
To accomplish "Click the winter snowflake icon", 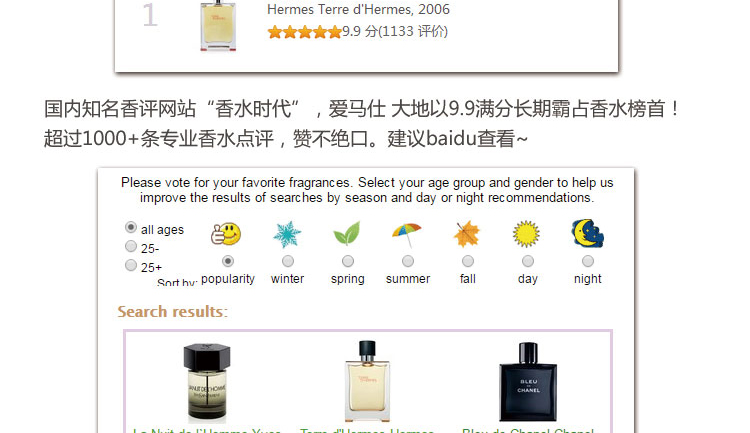I will (287, 234).
